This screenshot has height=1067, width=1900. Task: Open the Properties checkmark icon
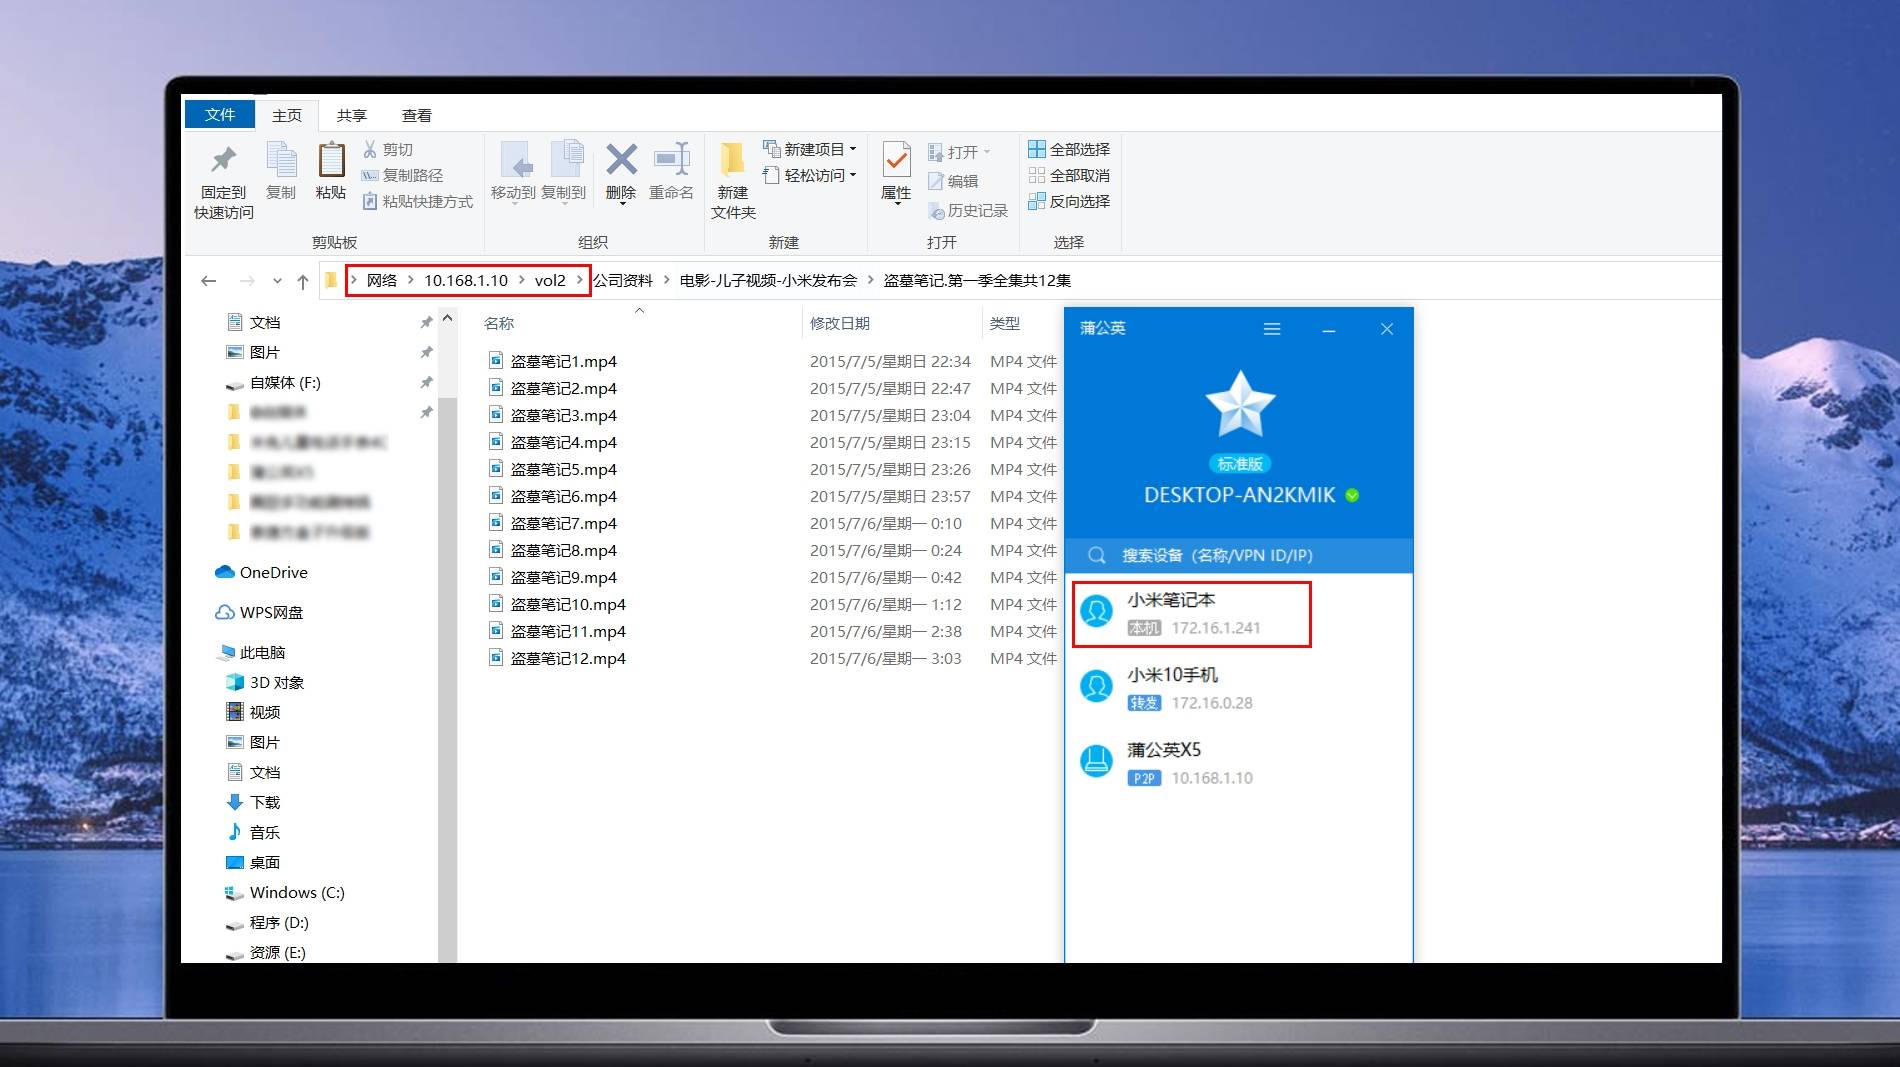pyautogui.click(x=896, y=160)
